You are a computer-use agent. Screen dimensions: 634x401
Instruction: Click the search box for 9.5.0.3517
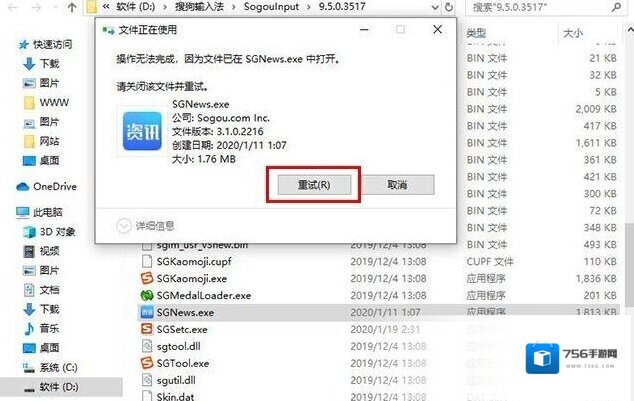[x=544, y=7]
